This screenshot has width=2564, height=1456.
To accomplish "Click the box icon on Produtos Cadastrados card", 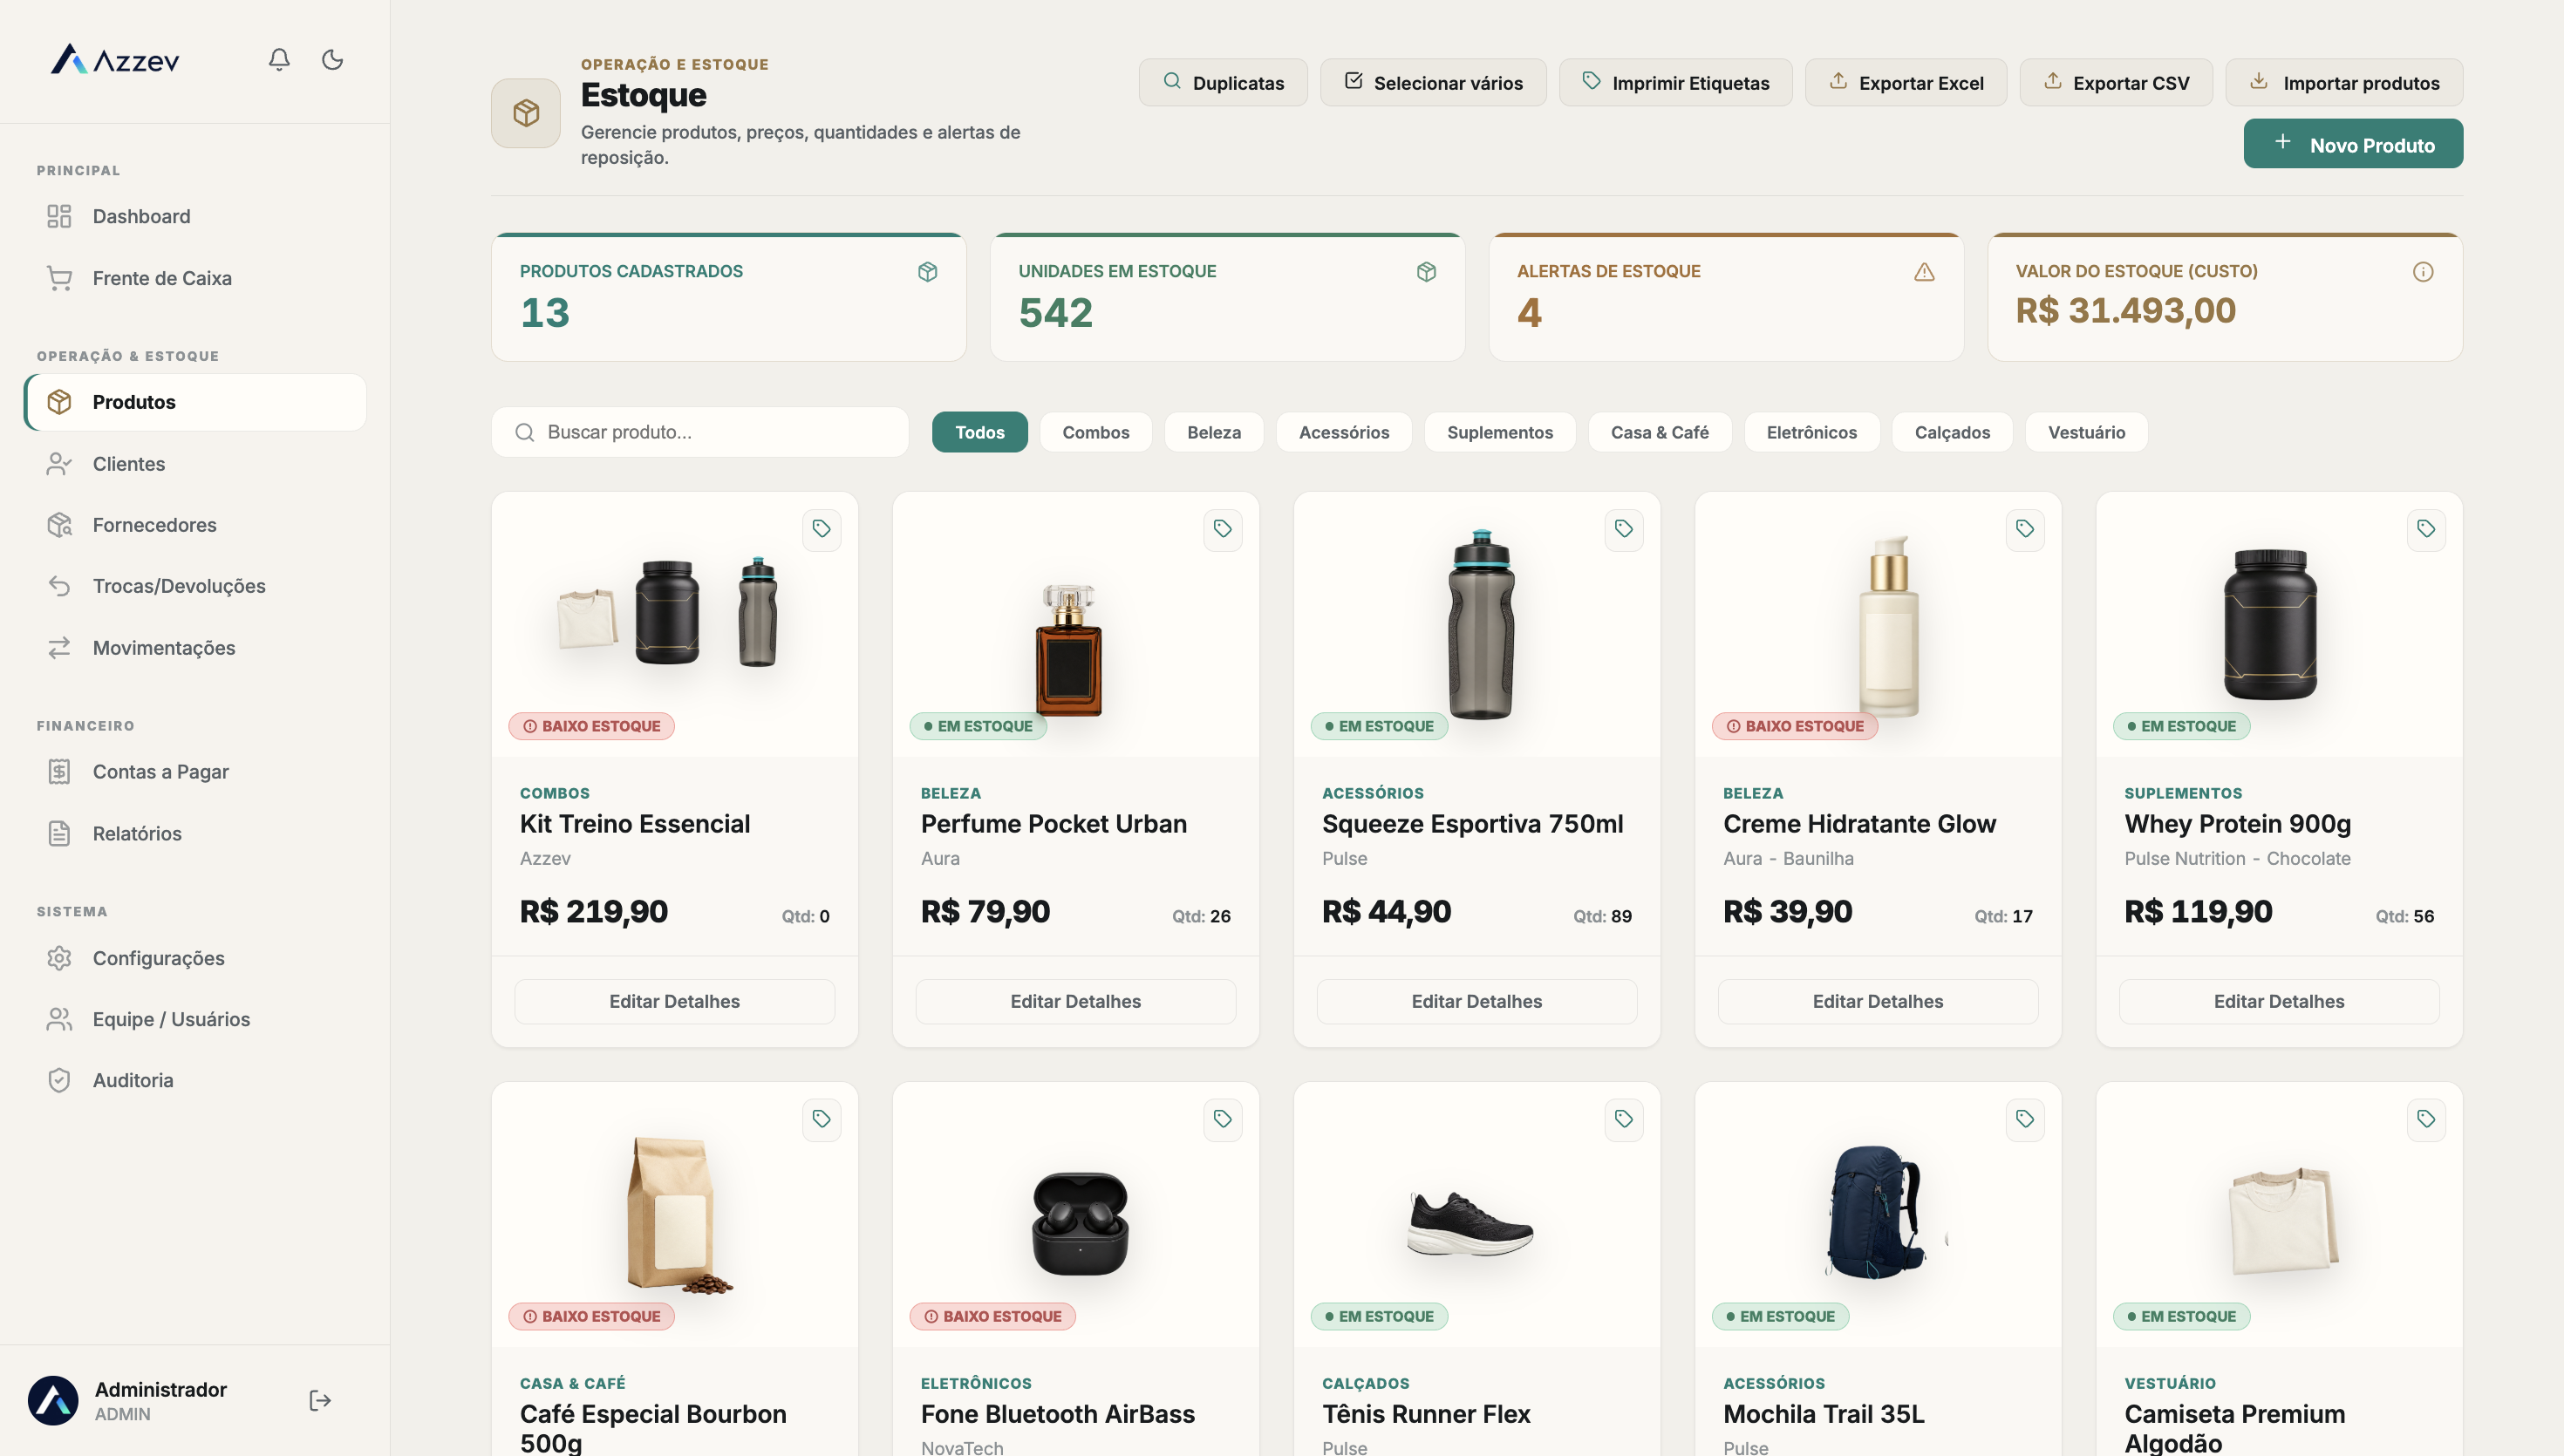I will [x=927, y=272].
